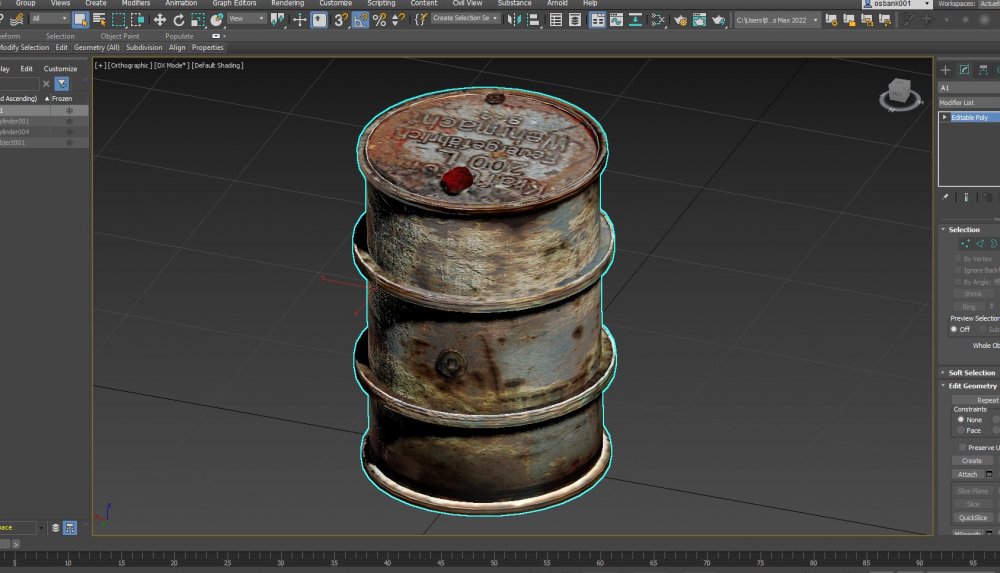The height and width of the screenshot is (573, 1000).
Task: Open the project path dropdown
Action: pyautogui.click(x=777, y=19)
